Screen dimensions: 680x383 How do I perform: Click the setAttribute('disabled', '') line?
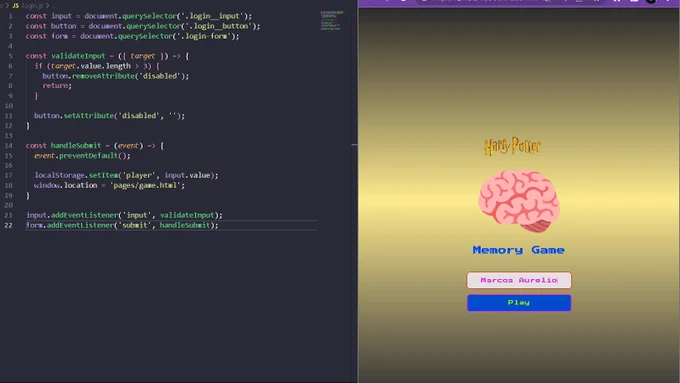(109, 116)
